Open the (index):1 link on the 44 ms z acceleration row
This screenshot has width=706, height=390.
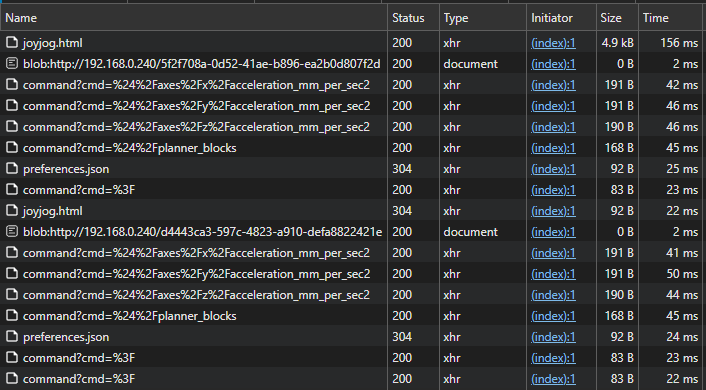click(x=553, y=295)
